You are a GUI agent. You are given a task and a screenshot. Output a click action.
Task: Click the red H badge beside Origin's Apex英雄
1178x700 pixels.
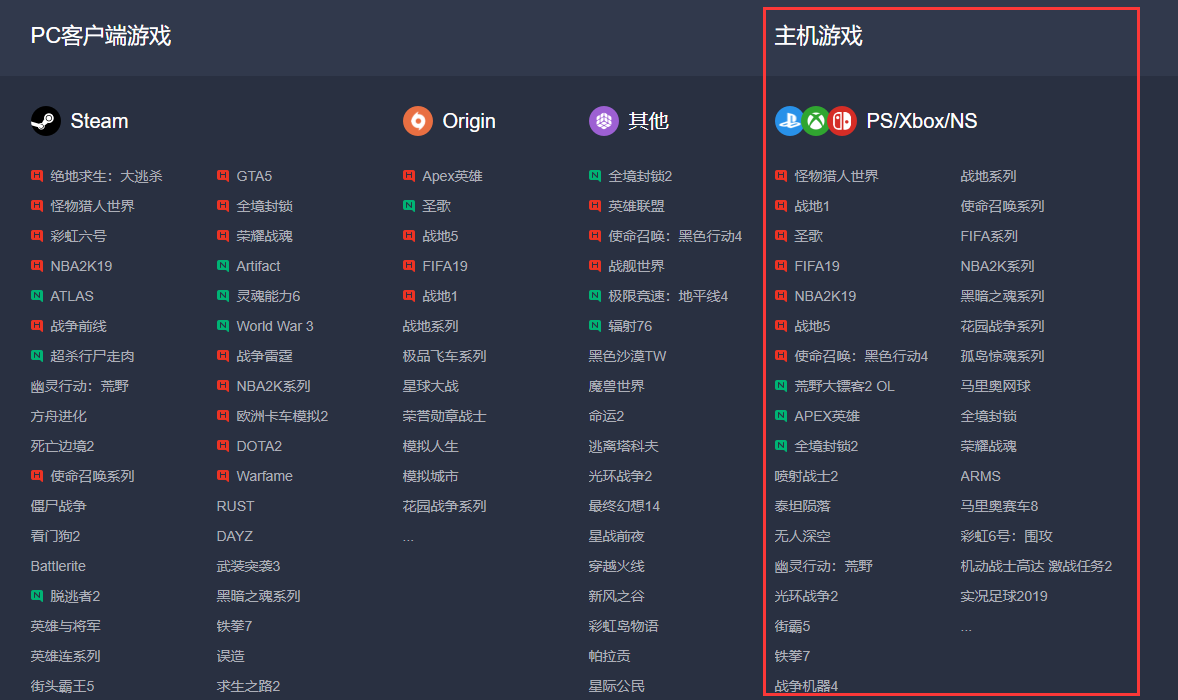[x=409, y=176]
